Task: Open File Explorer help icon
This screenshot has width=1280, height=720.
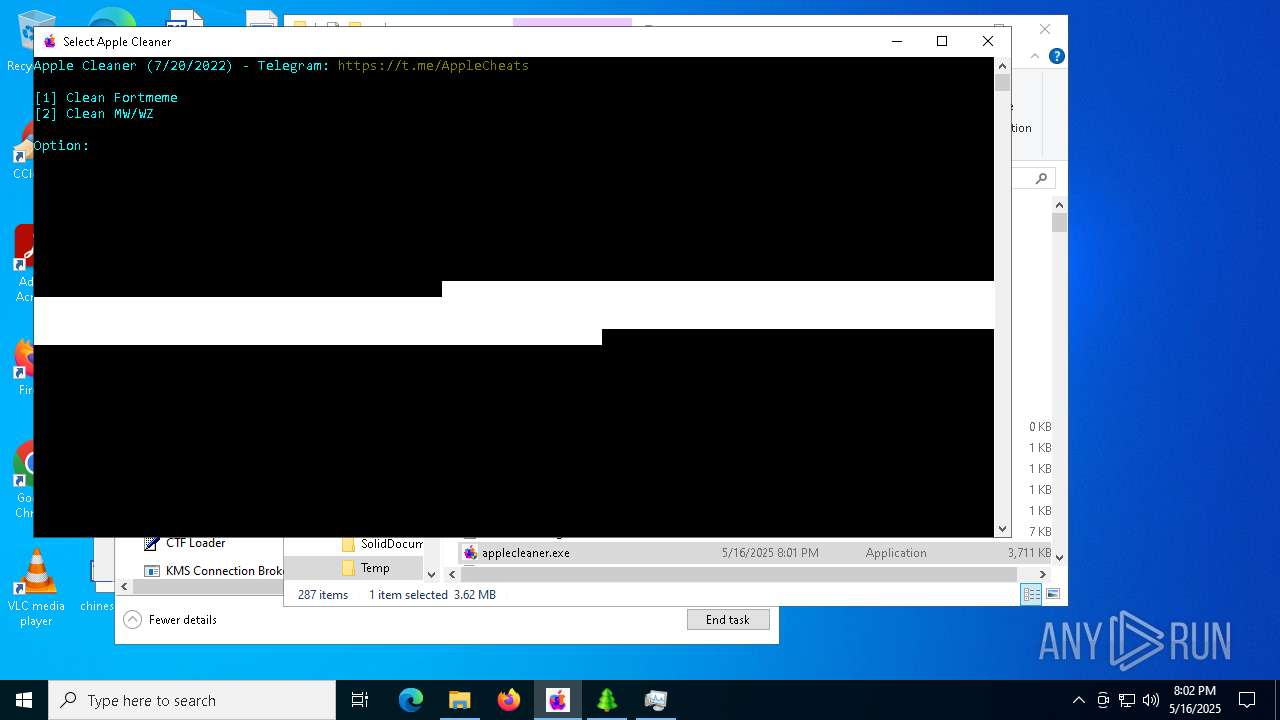Action: point(1056,56)
